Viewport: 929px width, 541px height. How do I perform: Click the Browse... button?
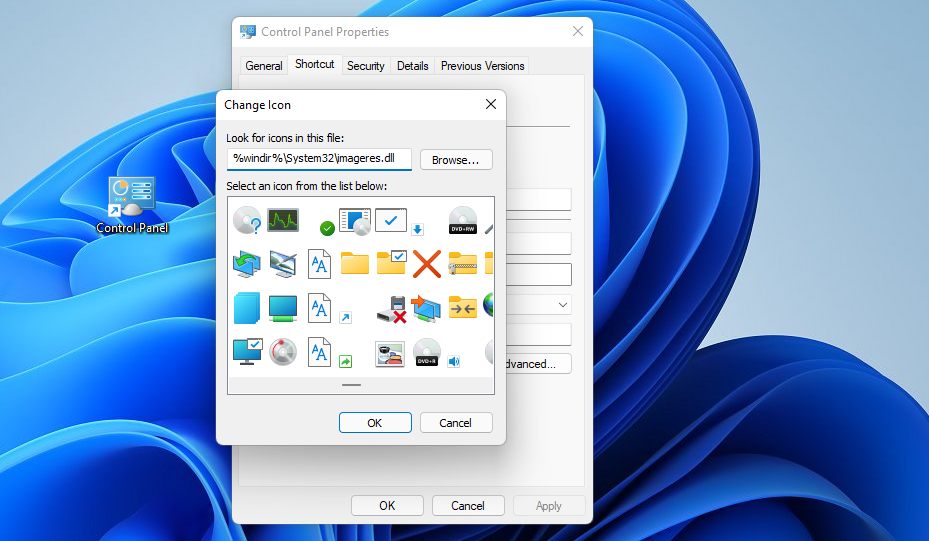pos(456,160)
